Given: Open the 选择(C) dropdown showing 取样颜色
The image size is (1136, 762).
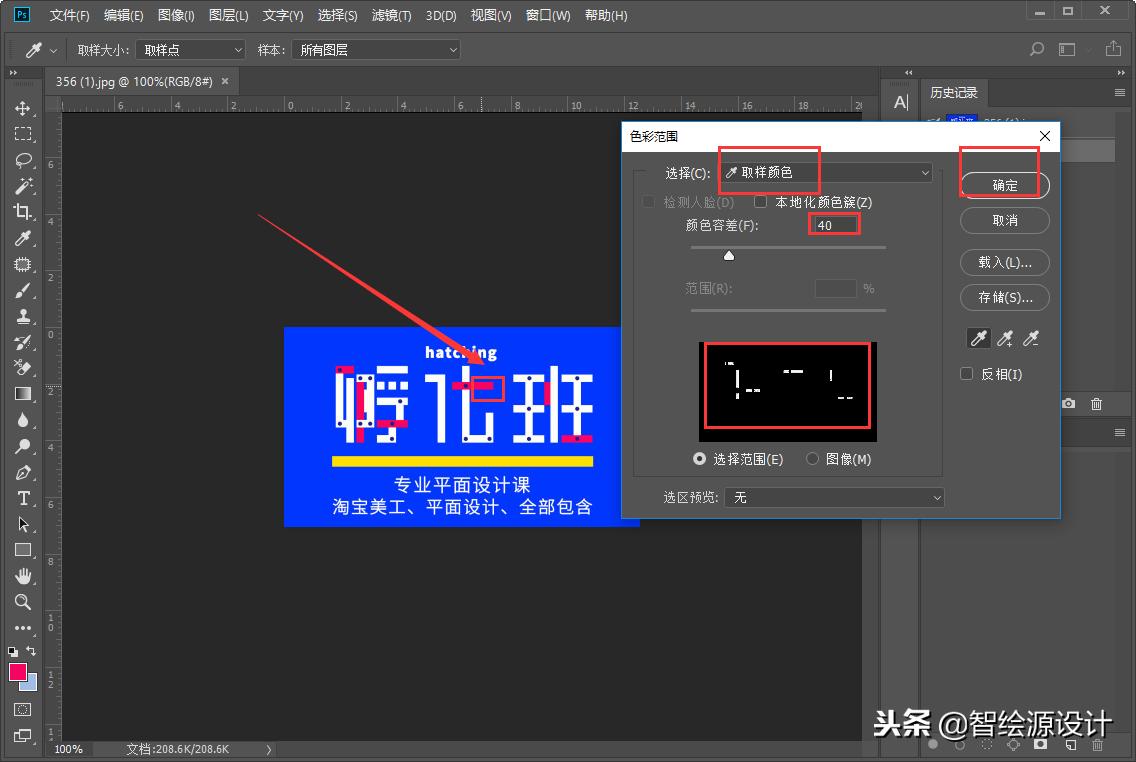Looking at the screenshot, I should (x=823, y=172).
